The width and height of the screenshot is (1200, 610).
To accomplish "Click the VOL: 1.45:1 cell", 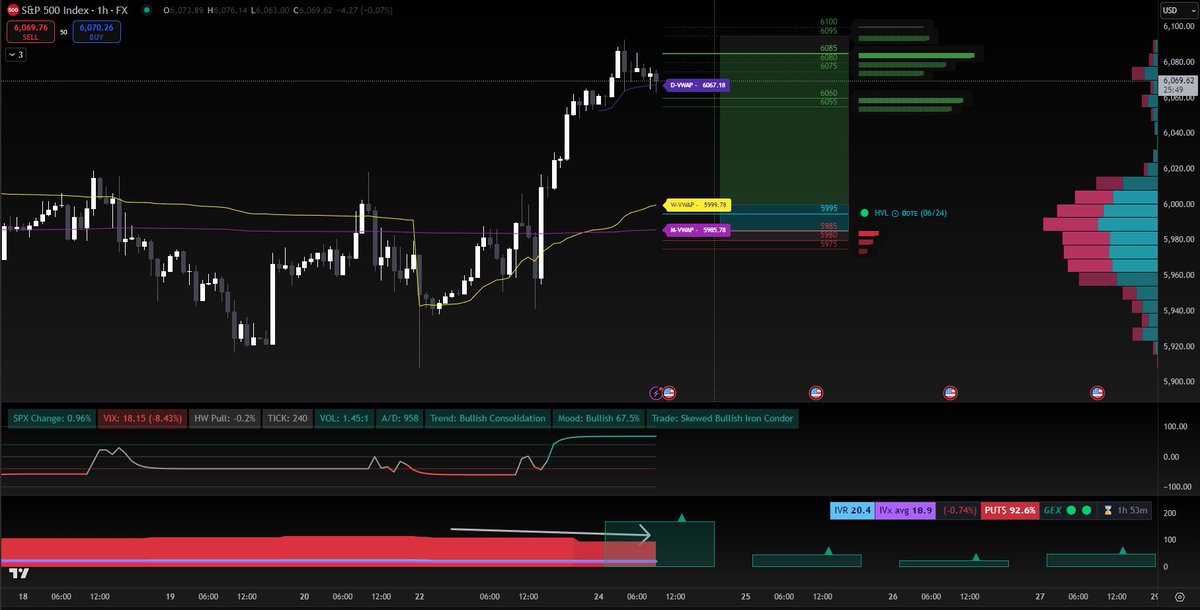I will [x=343, y=418].
